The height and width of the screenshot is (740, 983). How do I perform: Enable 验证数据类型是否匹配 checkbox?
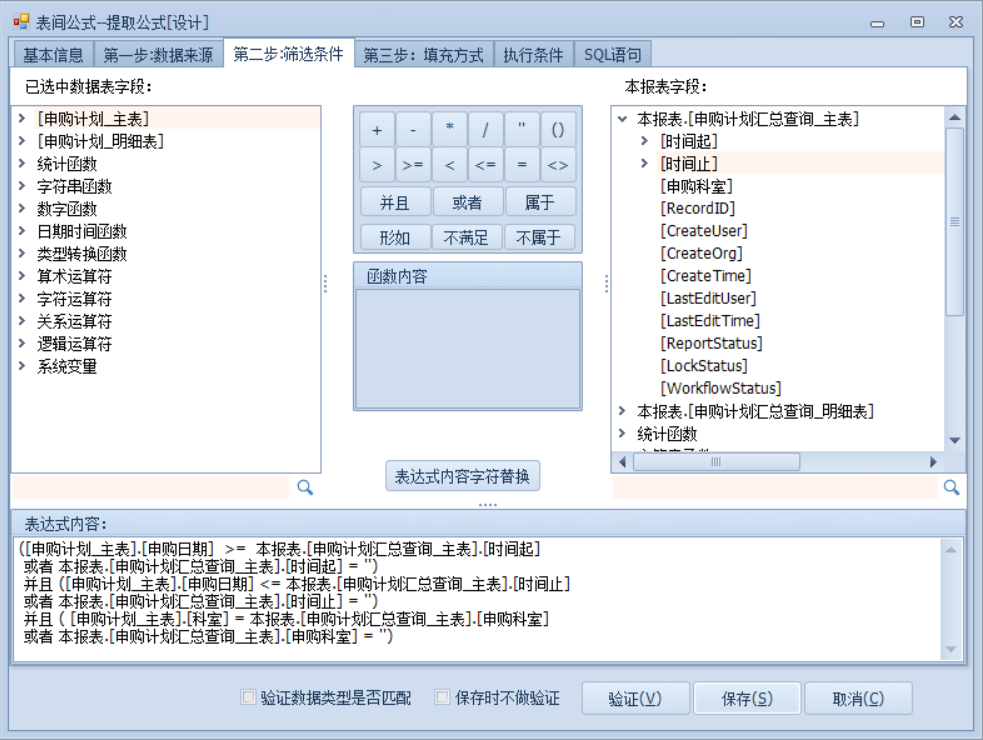(249, 698)
